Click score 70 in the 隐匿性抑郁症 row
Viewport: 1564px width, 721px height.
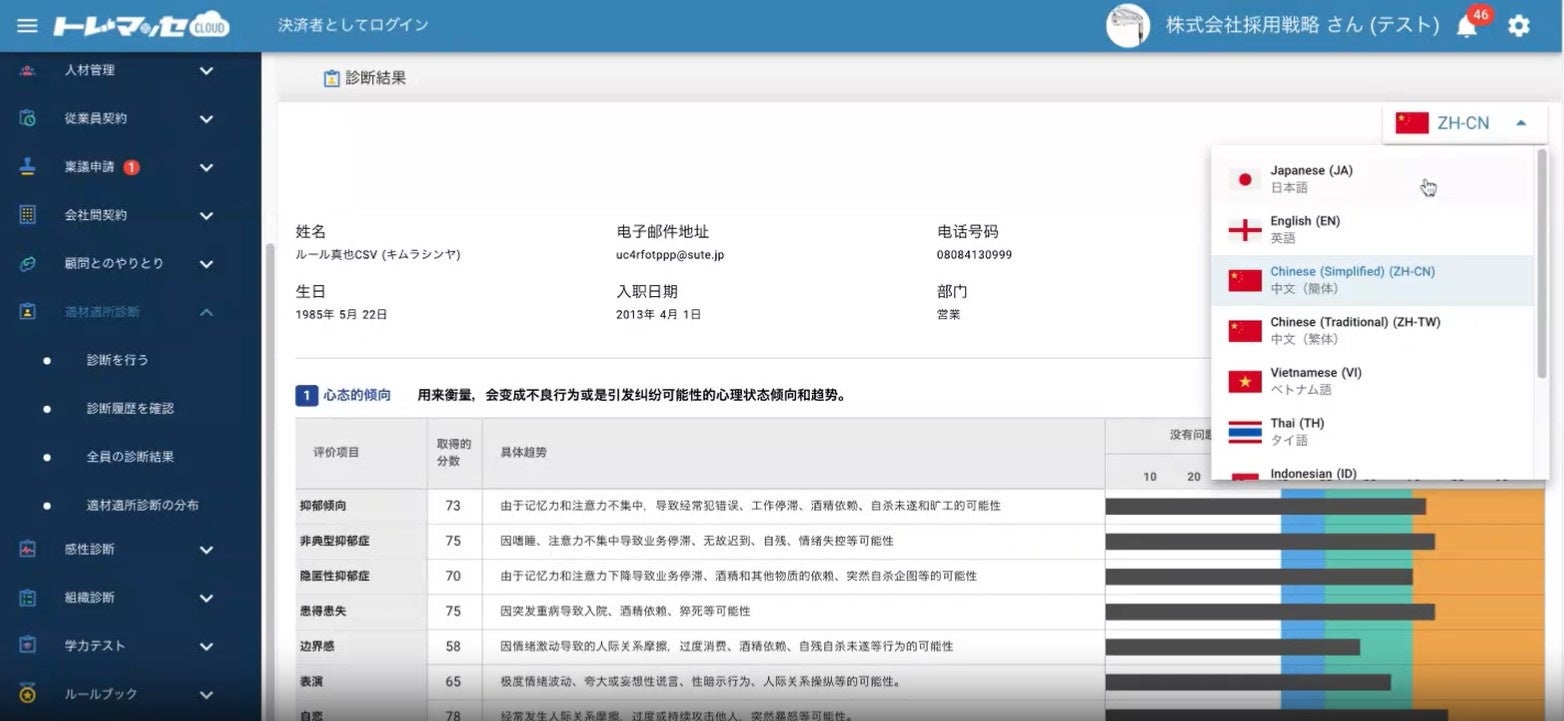[x=454, y=576]
